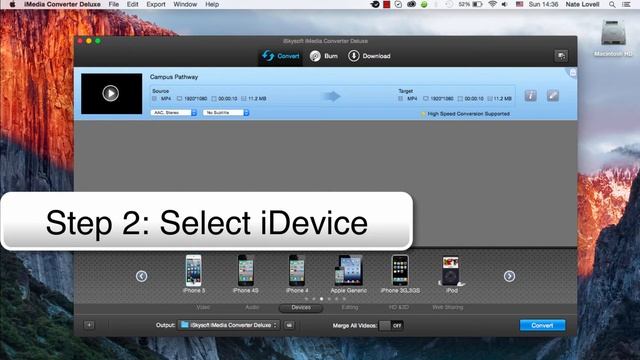Select the iPhone 3G,3GS preset
The image size is (640, 360).
coord(400,274)
